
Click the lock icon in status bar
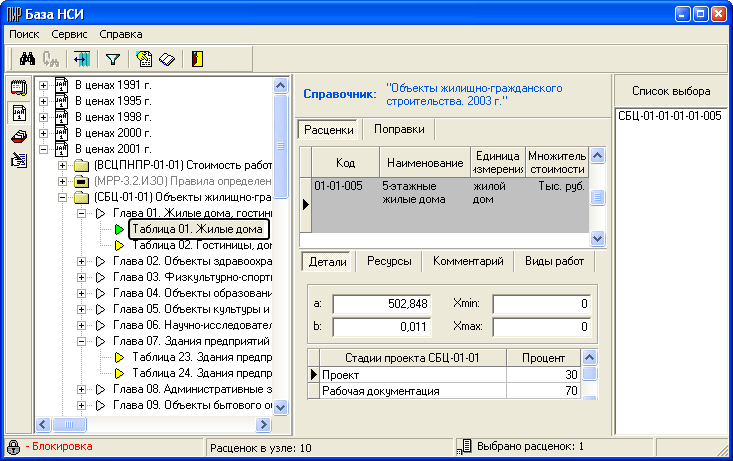[13, 447]
